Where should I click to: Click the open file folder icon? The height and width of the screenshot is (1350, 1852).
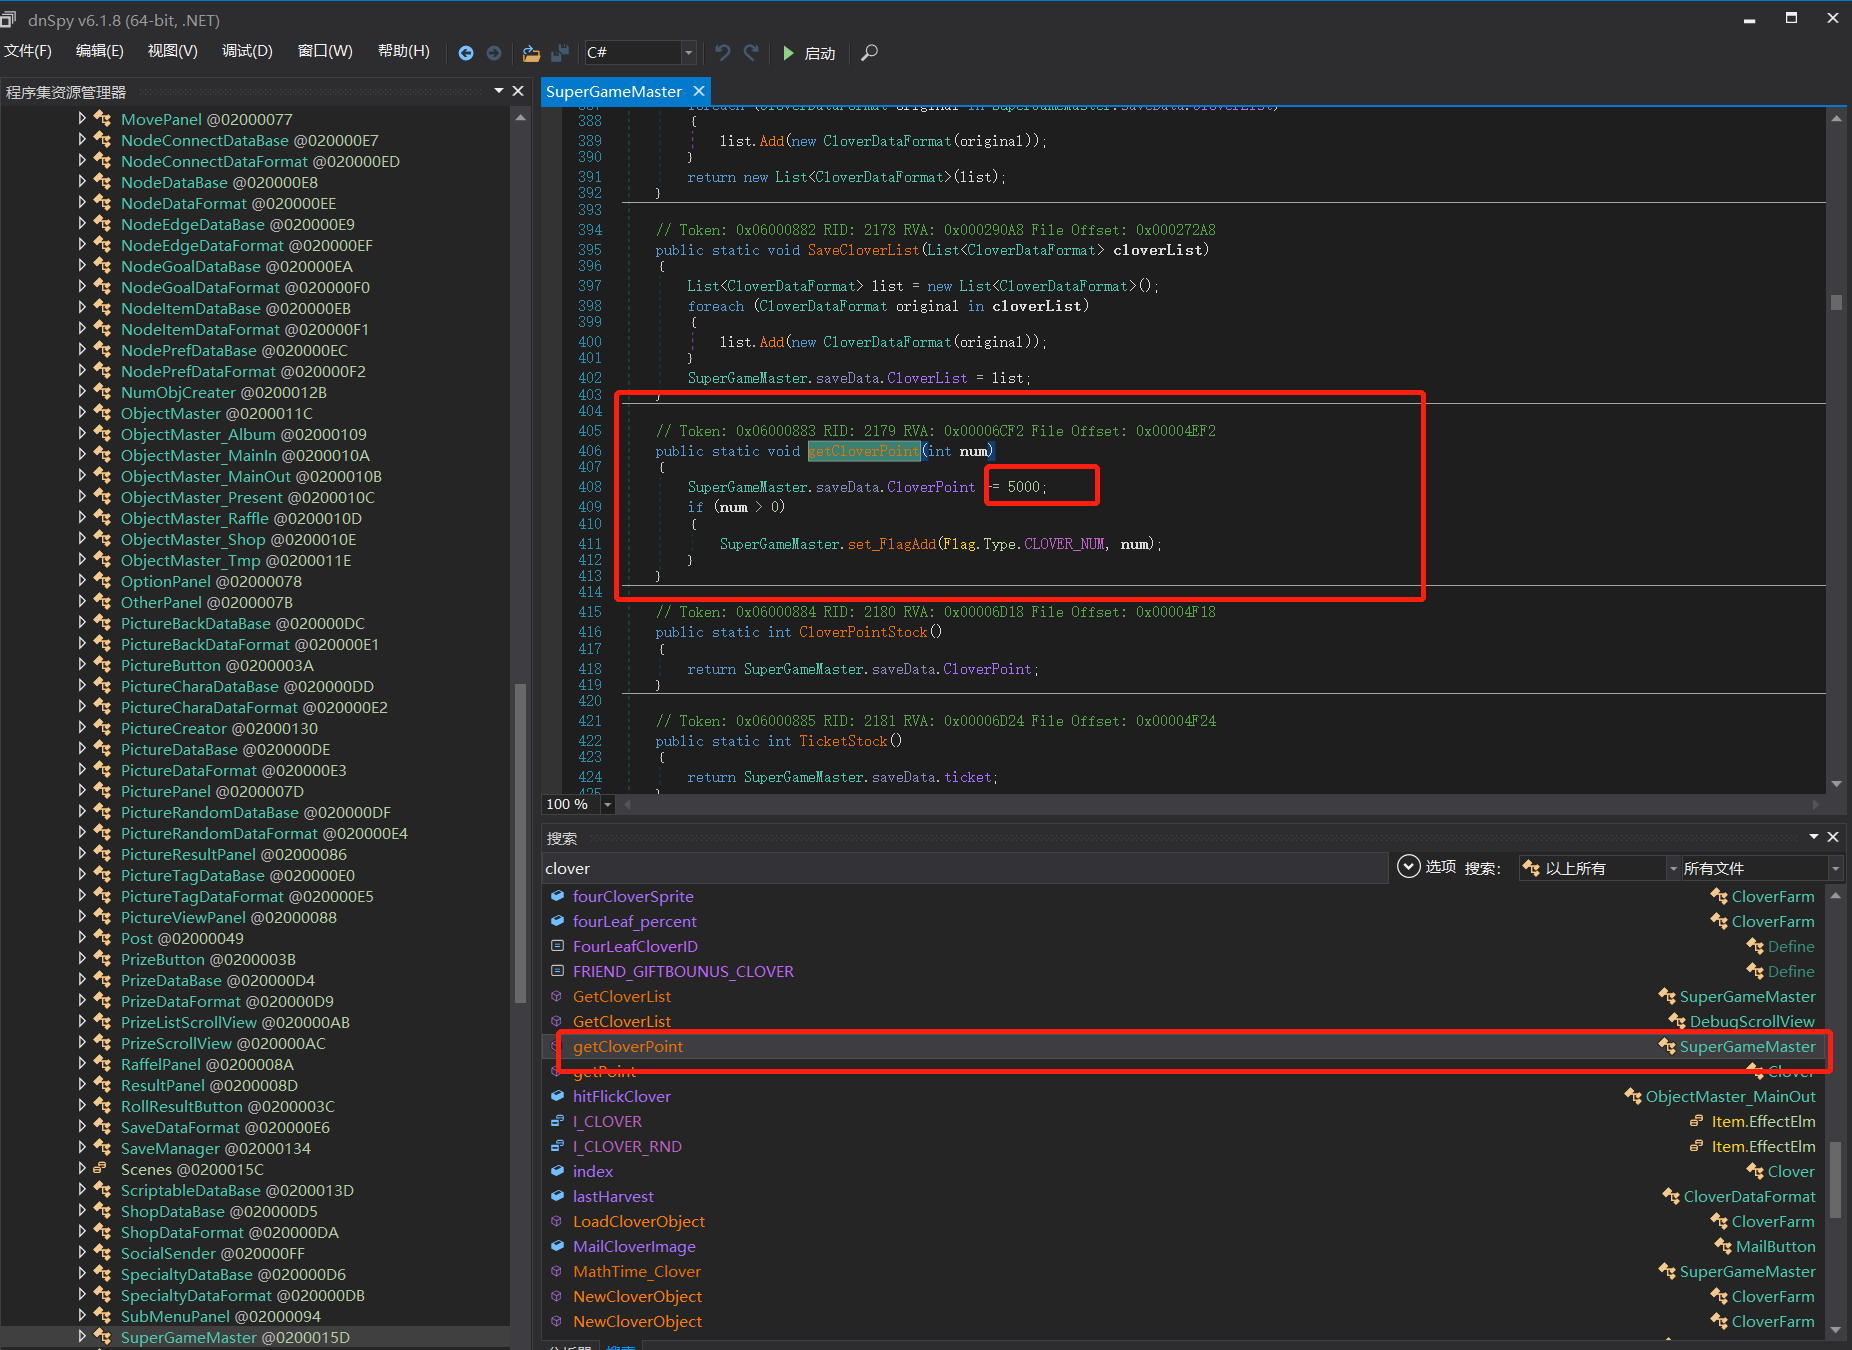tap(532, 53)
